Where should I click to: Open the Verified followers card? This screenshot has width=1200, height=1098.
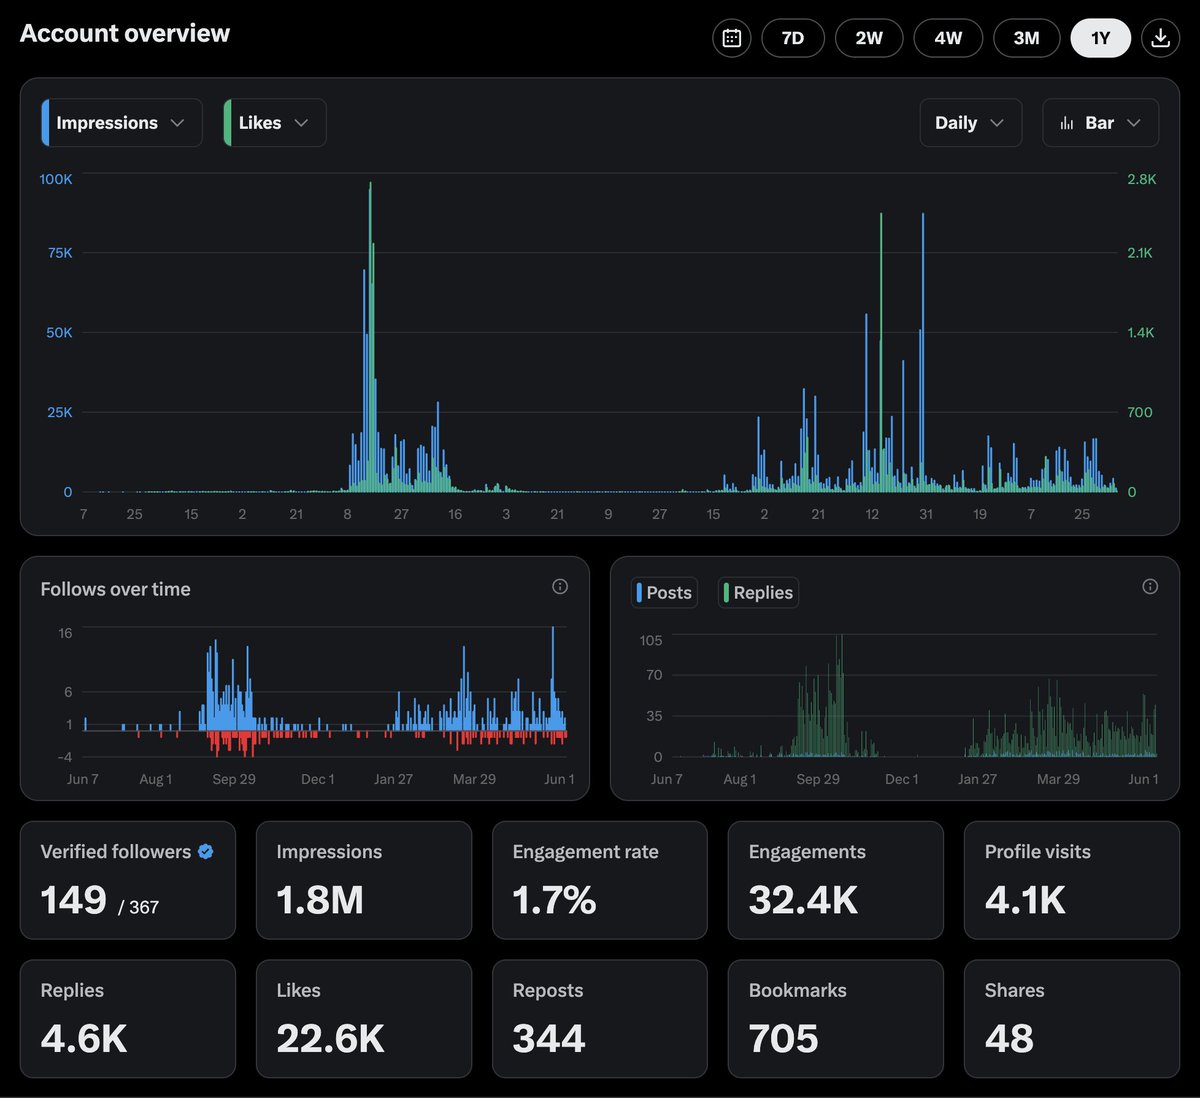(128, 880)
